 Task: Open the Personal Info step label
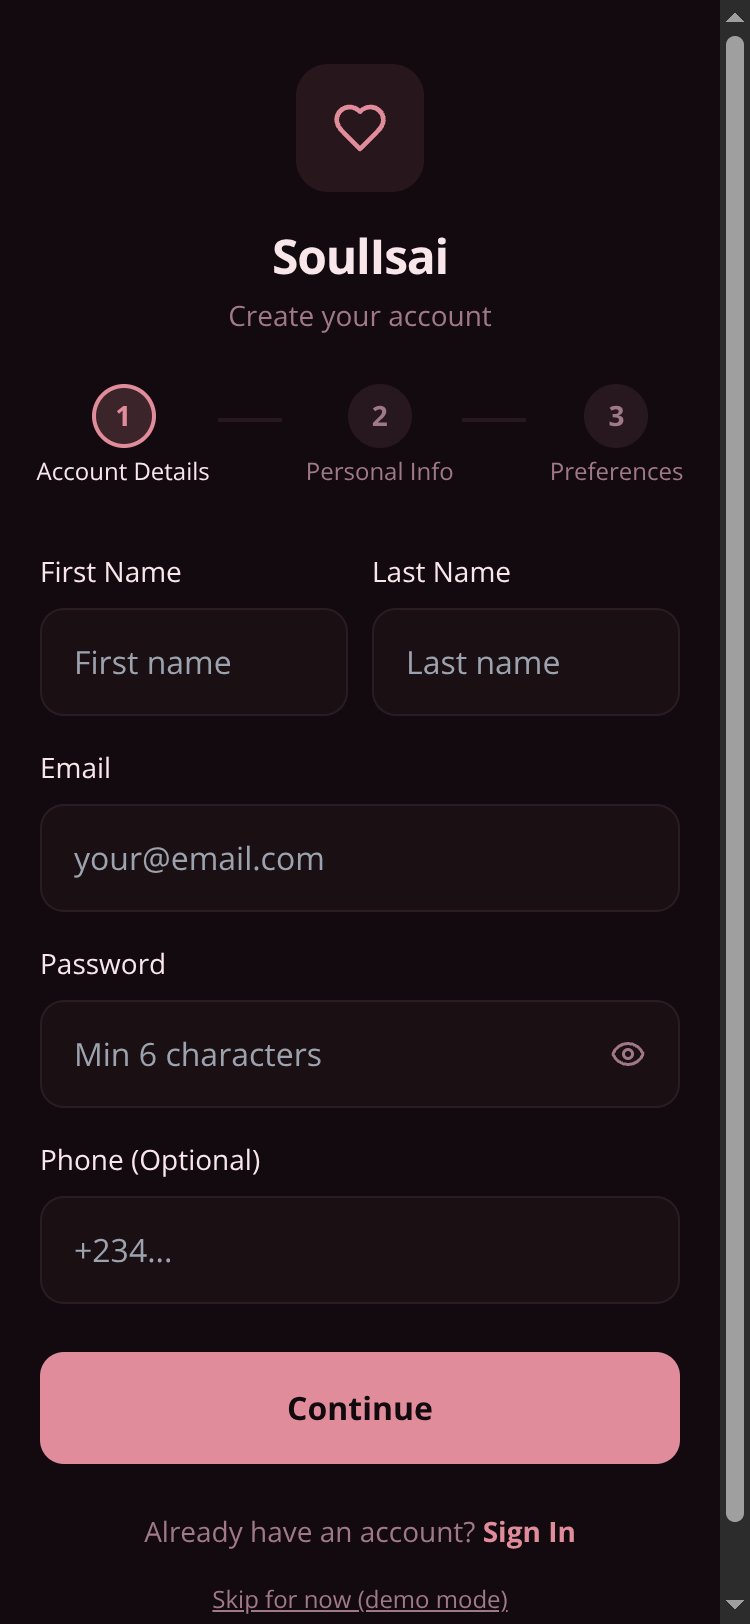tap(380, 471)
